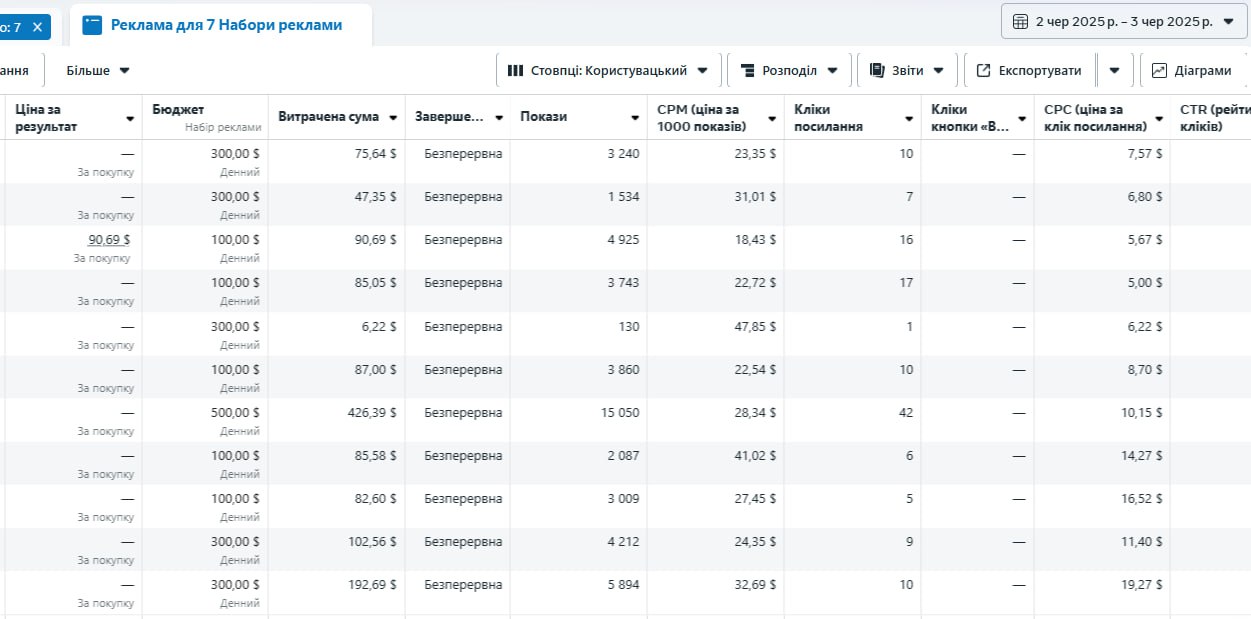
Task: Click the impressions value 2 087
Action: tap(623, 456)
